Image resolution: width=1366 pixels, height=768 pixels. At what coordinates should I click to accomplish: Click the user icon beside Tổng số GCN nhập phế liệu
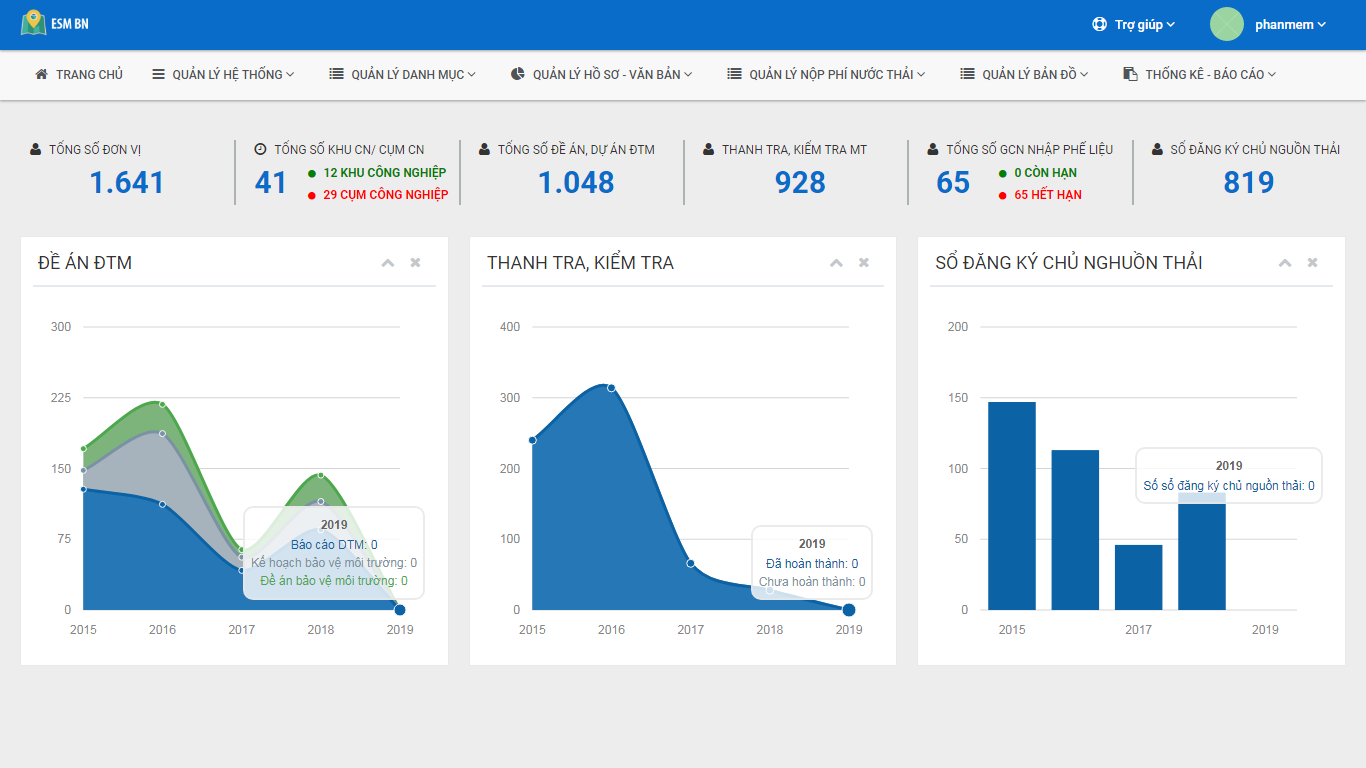pyautogui.click(x=932, y=149)
